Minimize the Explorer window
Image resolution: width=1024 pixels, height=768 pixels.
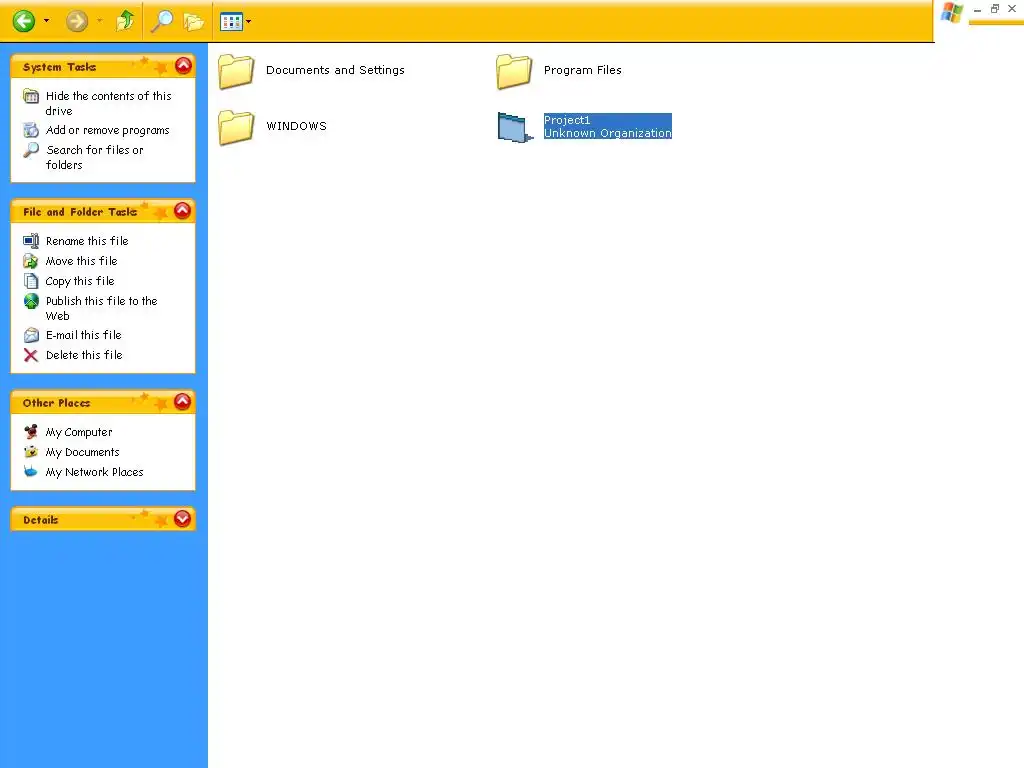(x=977, y=9)
